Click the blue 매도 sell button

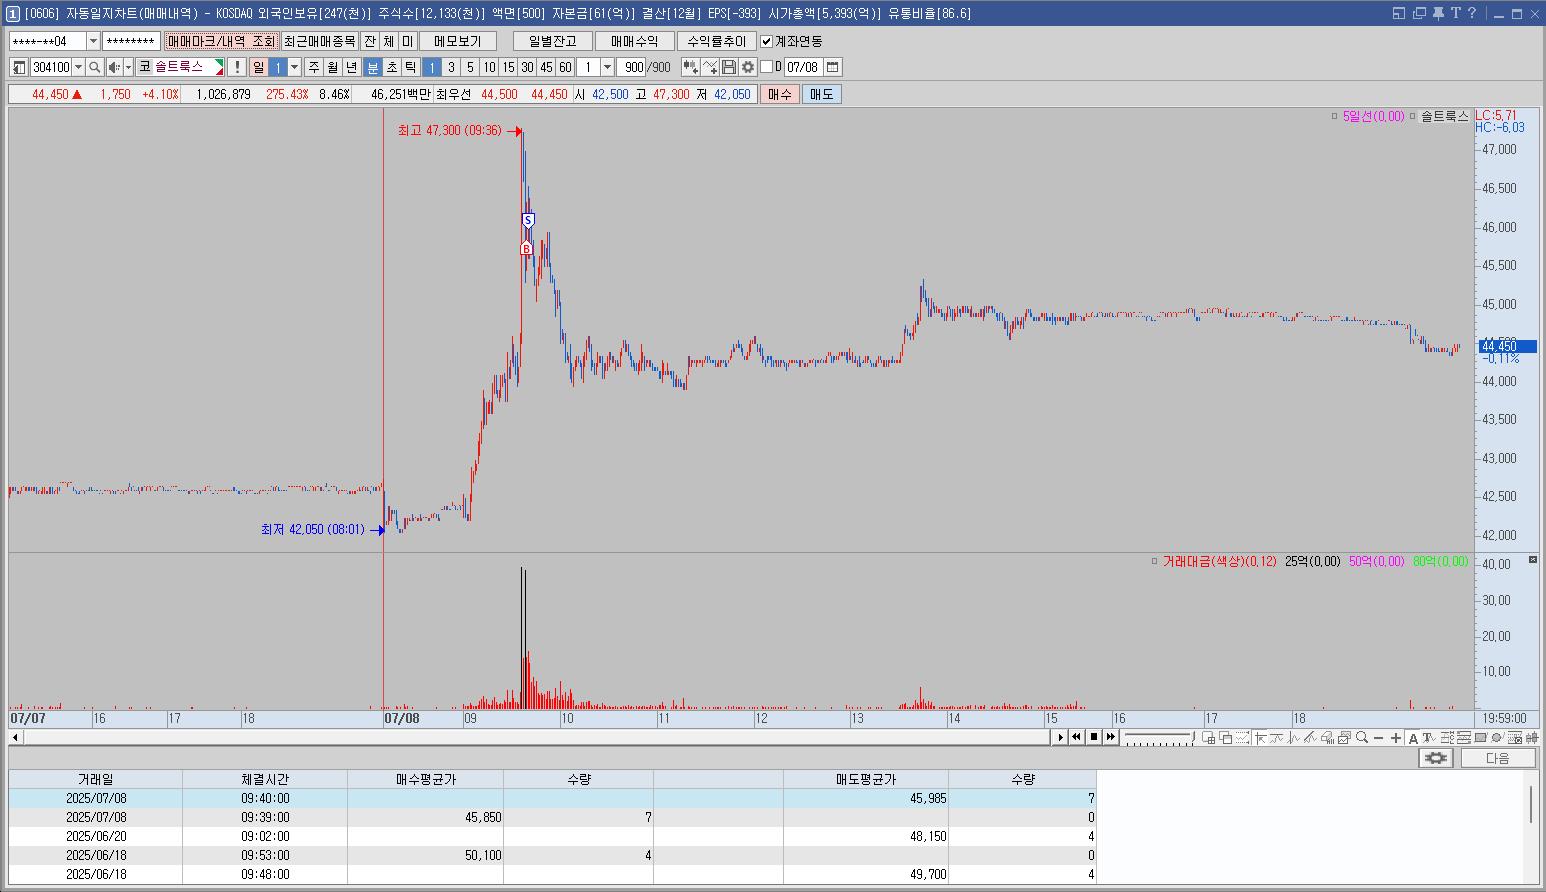pyautogui.click(x=821, y=94)
